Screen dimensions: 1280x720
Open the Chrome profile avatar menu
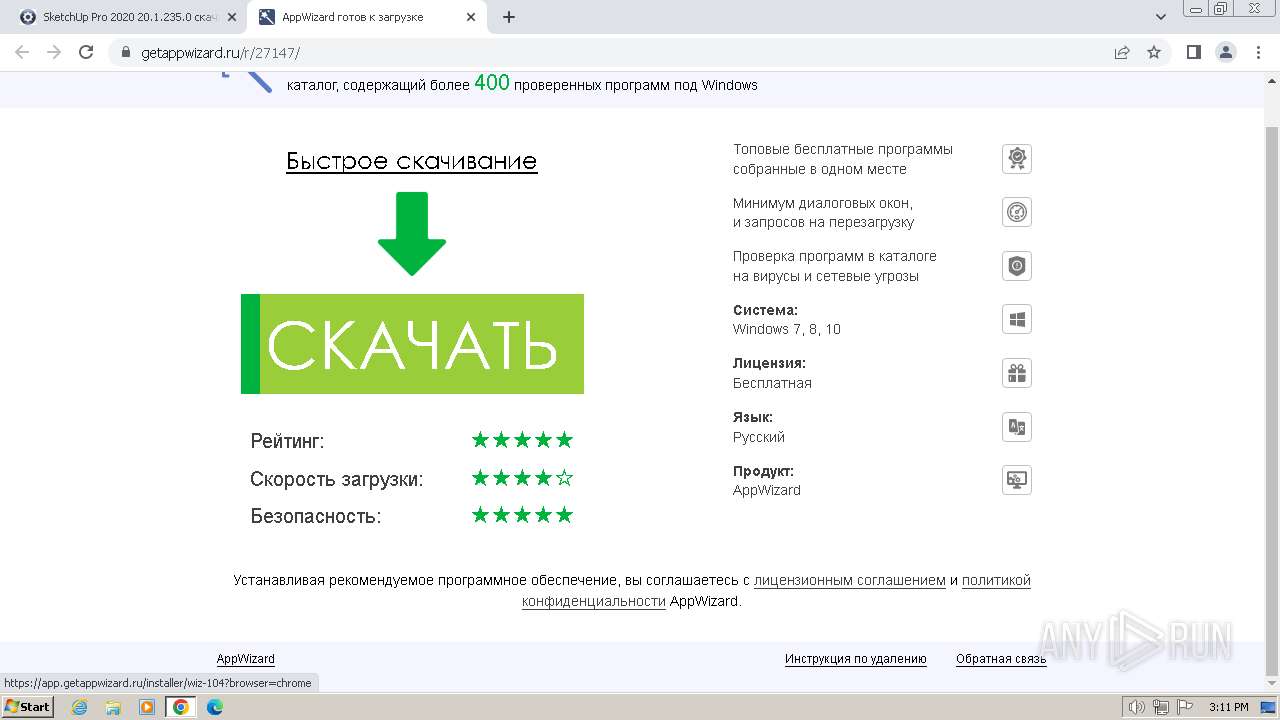[x=1225, y=53]
